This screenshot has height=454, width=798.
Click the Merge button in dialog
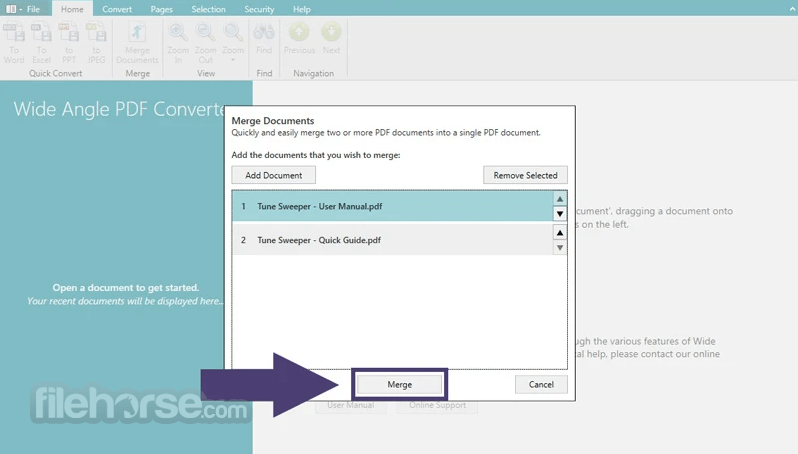pos(400,384)
